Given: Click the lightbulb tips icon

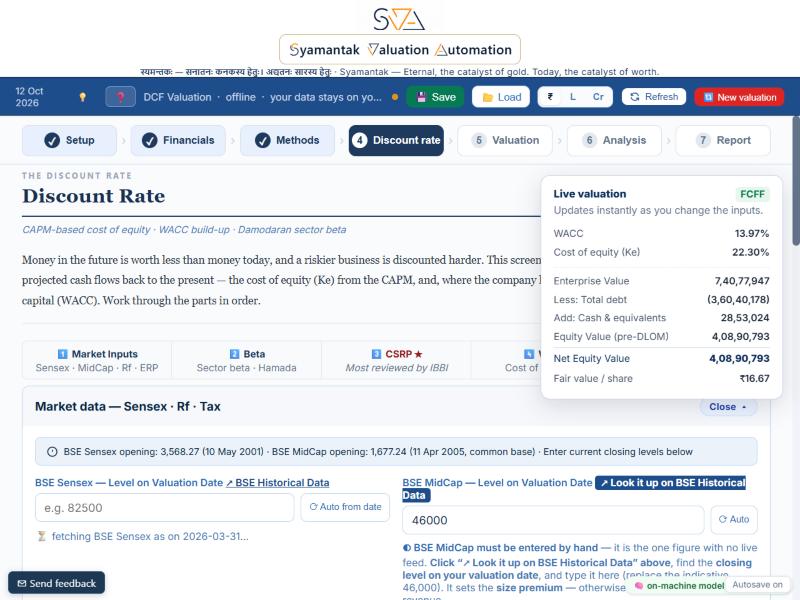Looking at the screenshot, I should click(82, 97).
